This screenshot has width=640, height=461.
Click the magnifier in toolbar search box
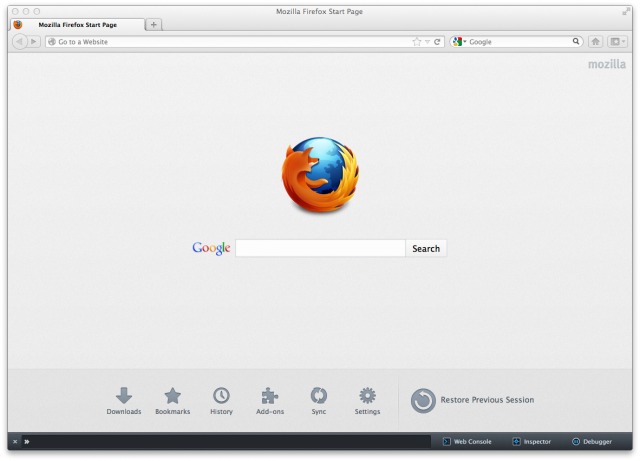click(576, 41)
